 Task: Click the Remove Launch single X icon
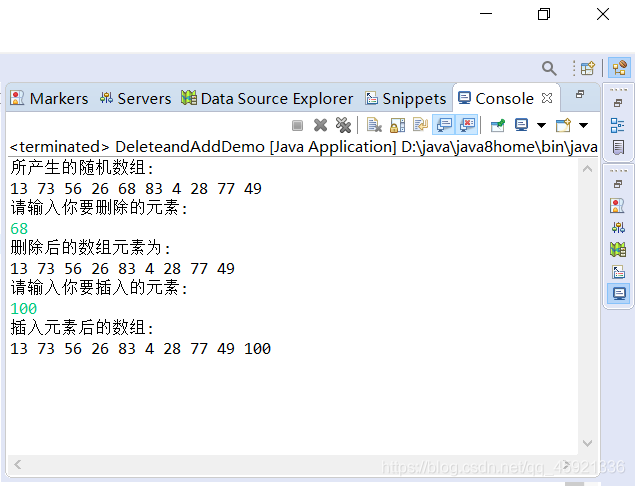coord(320,125)
